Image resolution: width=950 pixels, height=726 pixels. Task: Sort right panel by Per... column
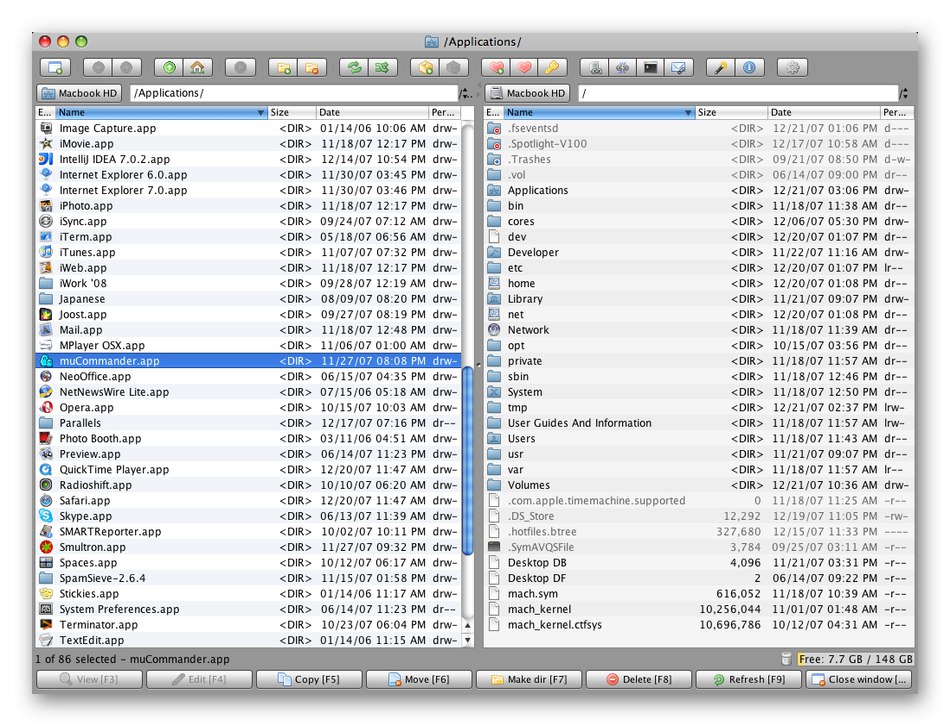pos(897,113)
